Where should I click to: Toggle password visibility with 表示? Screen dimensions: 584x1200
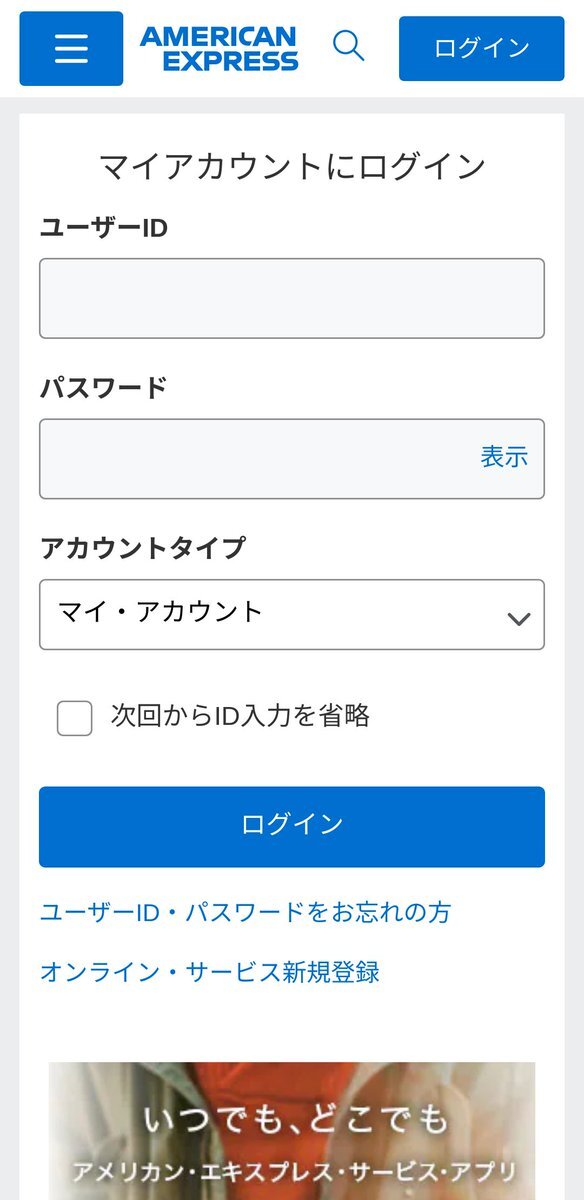click(x=504, y=458)
